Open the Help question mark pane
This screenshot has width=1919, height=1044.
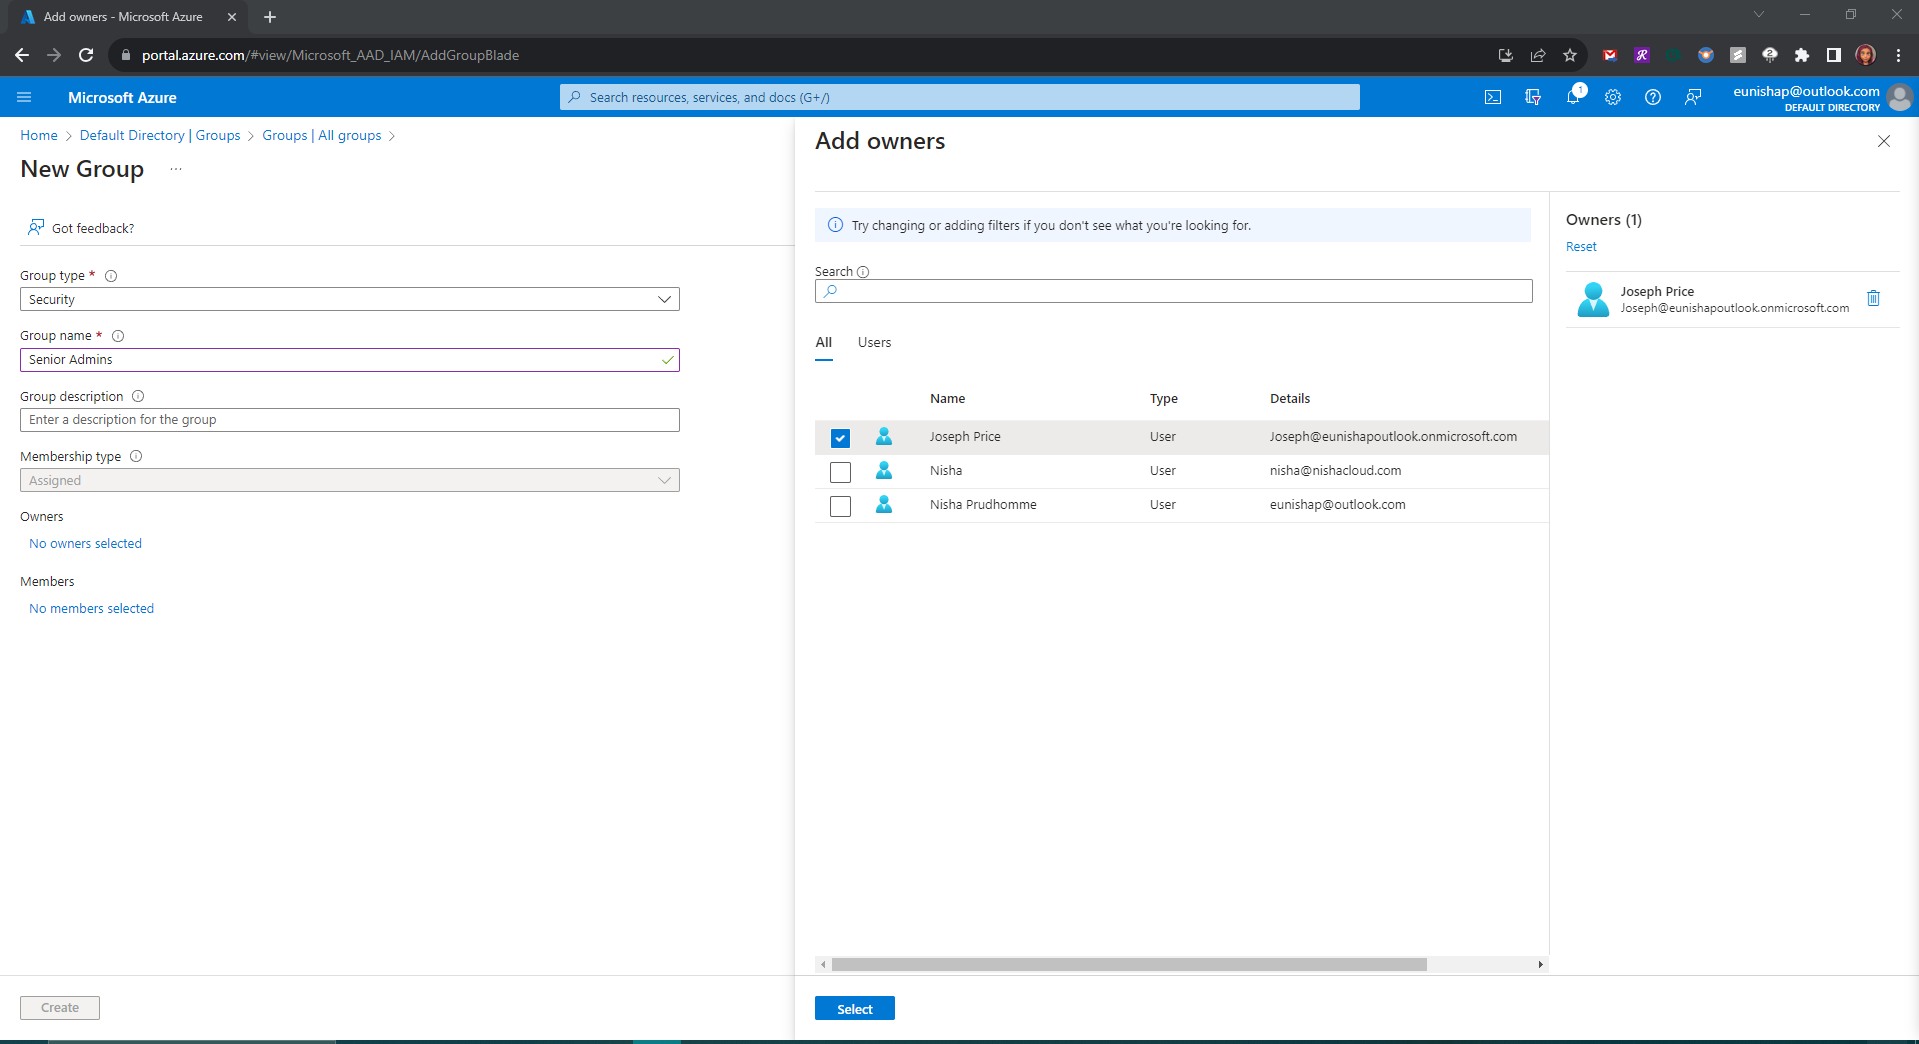(x=1652, y=97)
